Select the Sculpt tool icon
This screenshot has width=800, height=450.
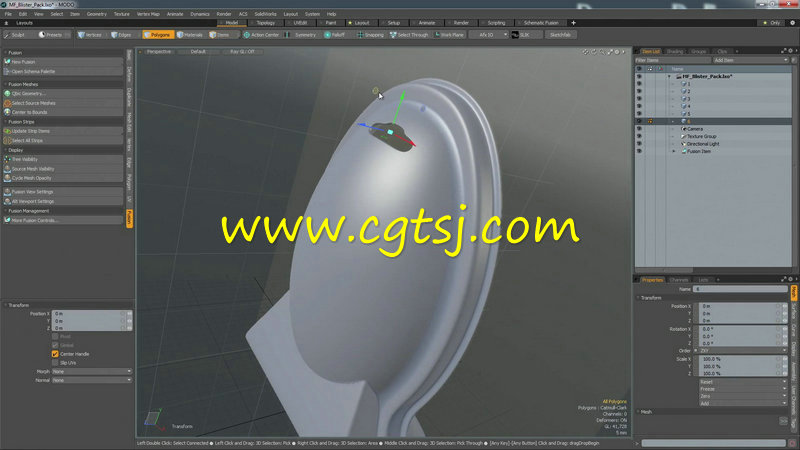[7, 35]
